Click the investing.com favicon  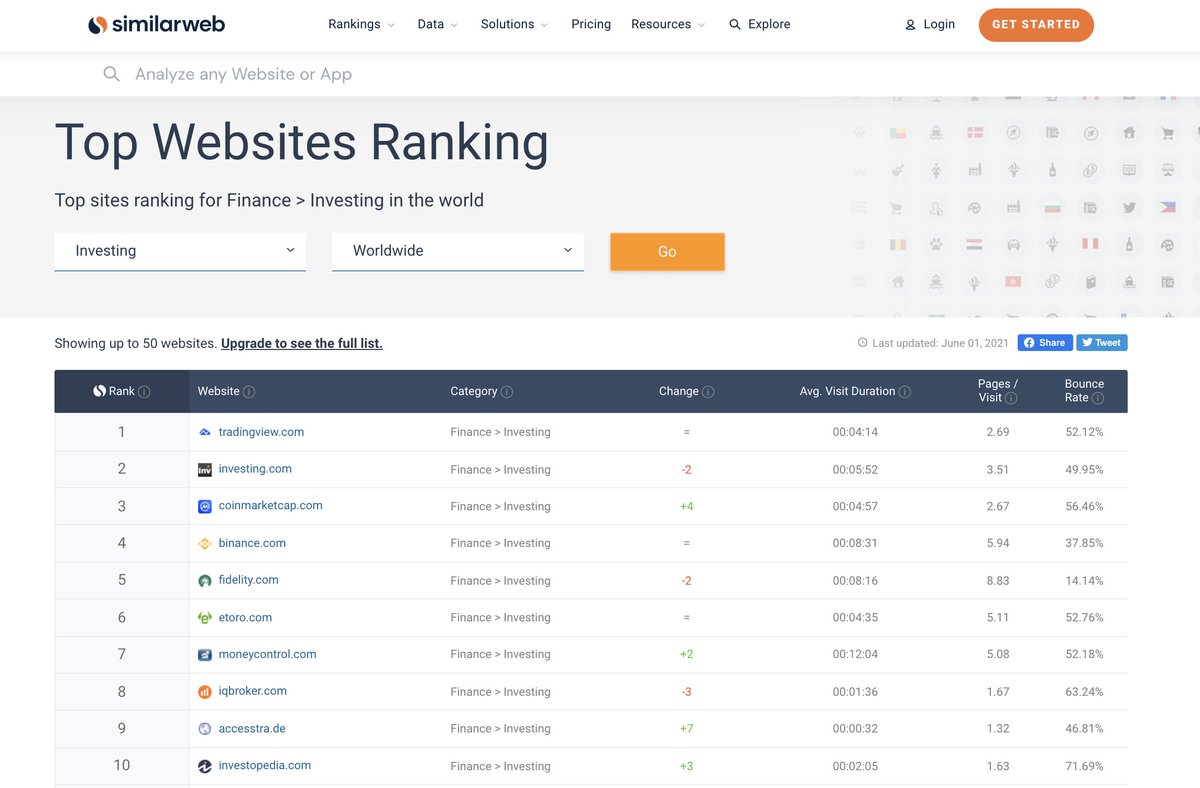point(205,469)
